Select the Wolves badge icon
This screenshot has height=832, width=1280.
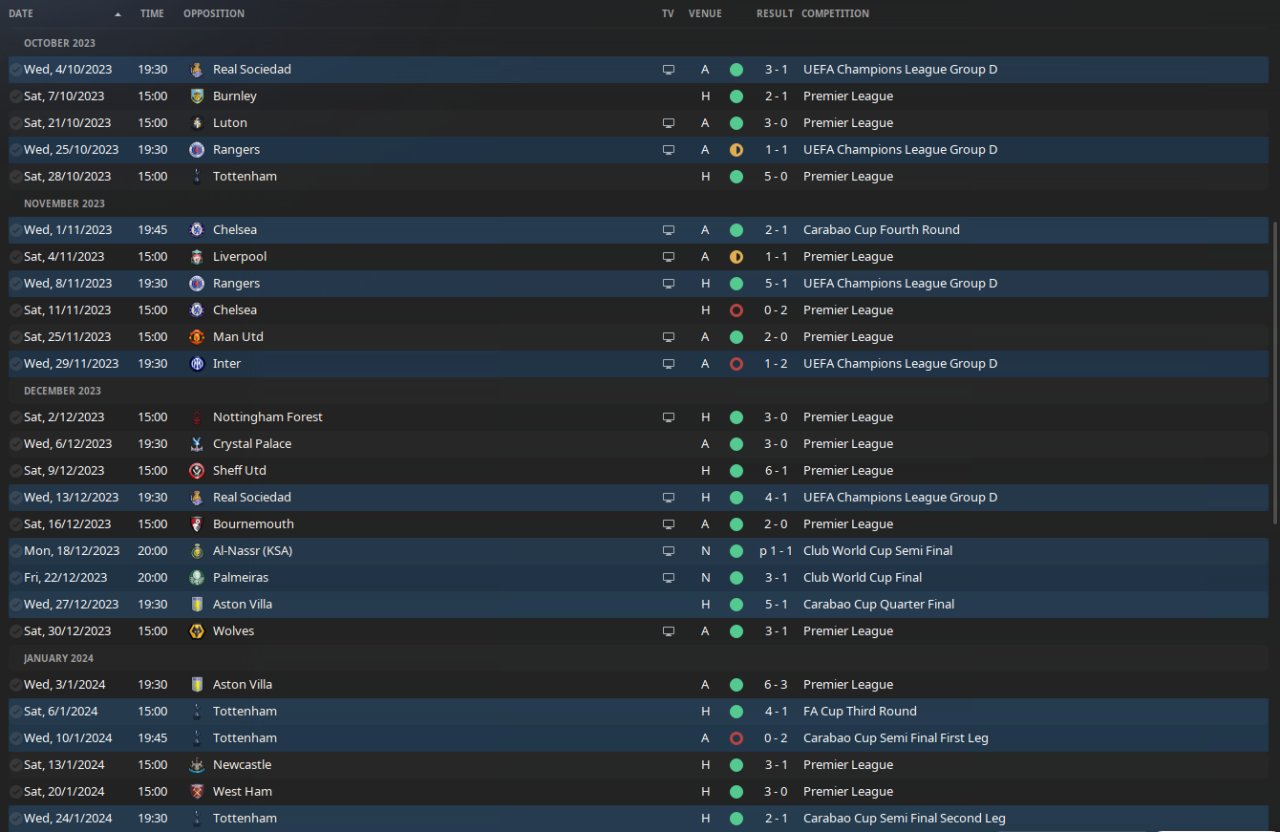[x=197, y=631]
